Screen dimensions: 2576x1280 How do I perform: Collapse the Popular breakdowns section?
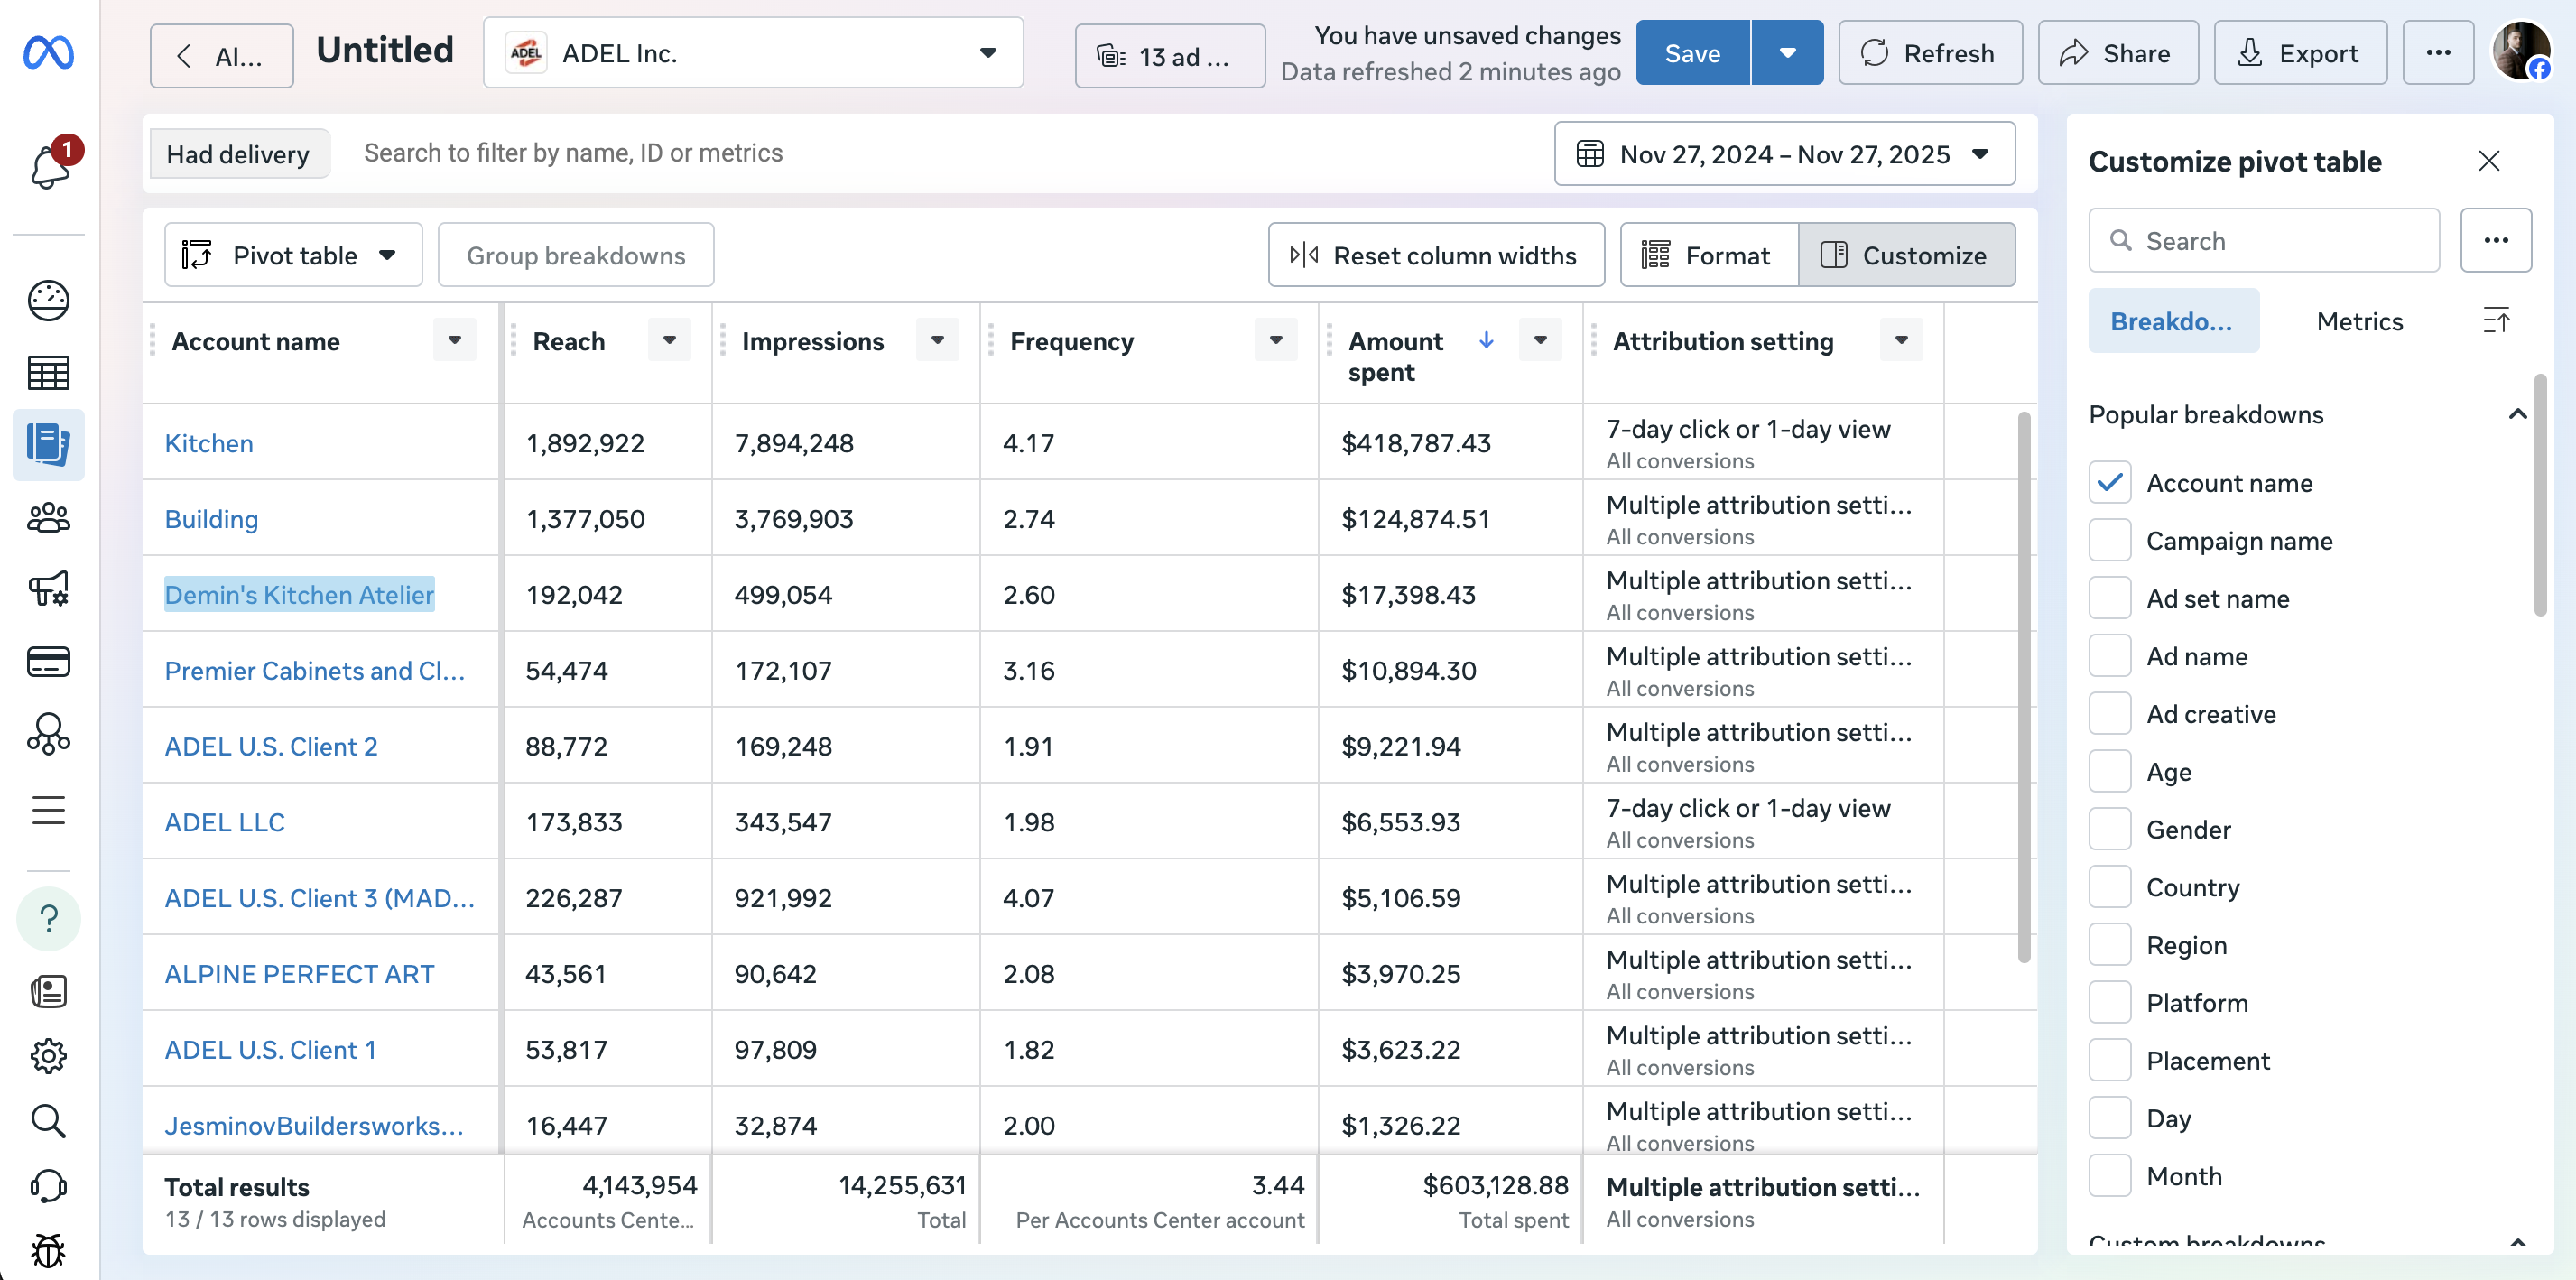tap(2517, 414)
